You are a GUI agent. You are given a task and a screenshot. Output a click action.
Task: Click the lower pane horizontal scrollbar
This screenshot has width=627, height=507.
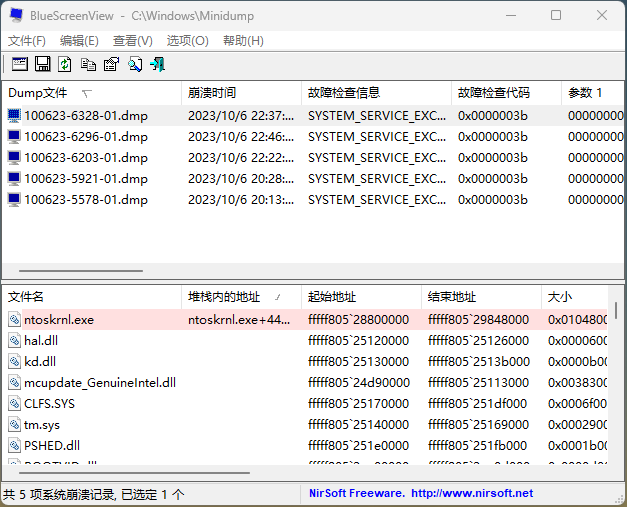tap(134, 473)
